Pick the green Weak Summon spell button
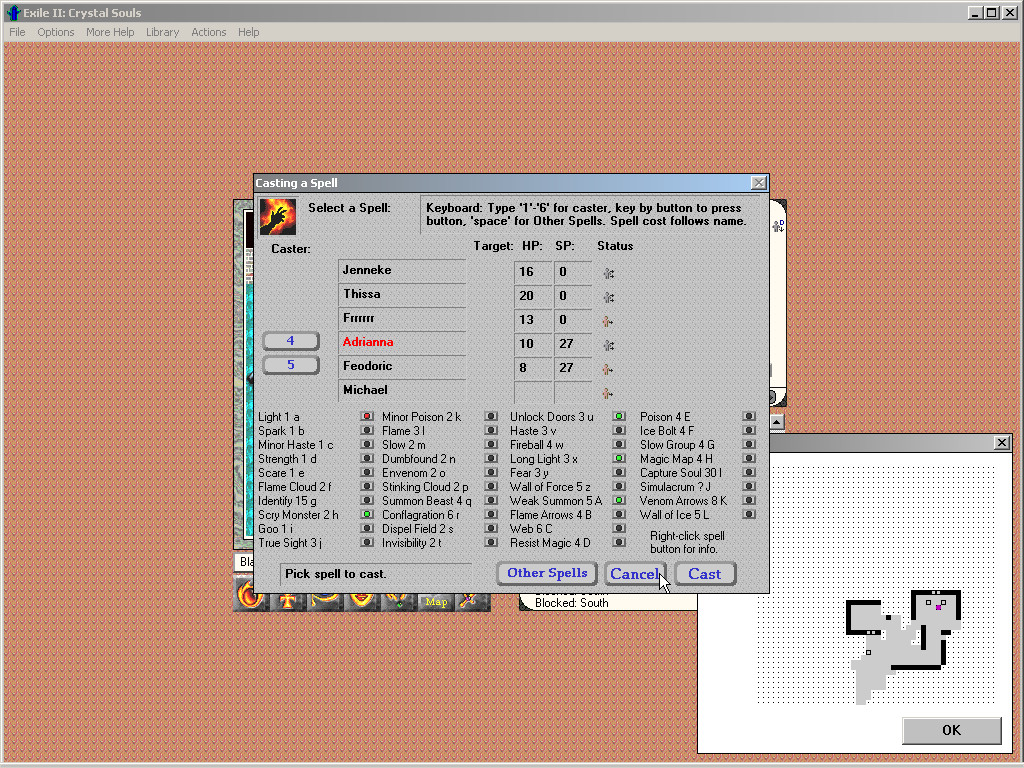 tap(619, 501)
